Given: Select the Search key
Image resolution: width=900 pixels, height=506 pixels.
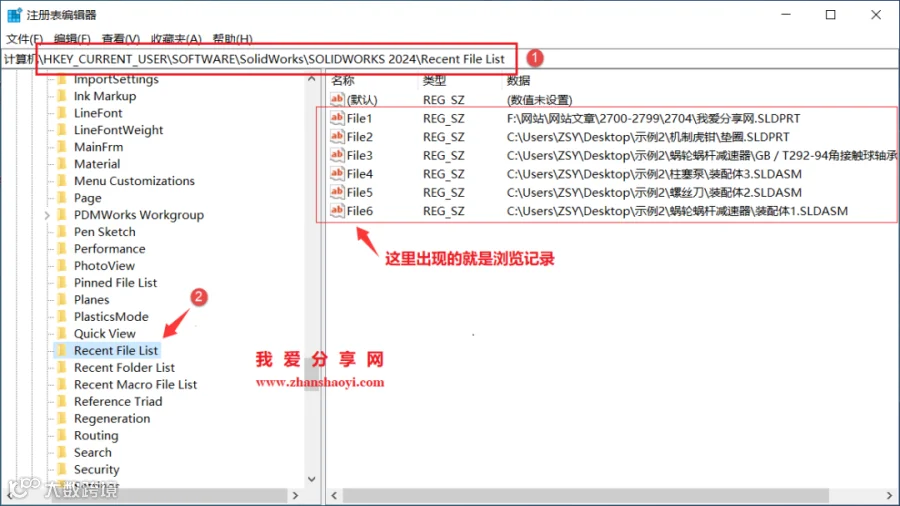Looking at the screenshot, I should click(x=92, y=453).
